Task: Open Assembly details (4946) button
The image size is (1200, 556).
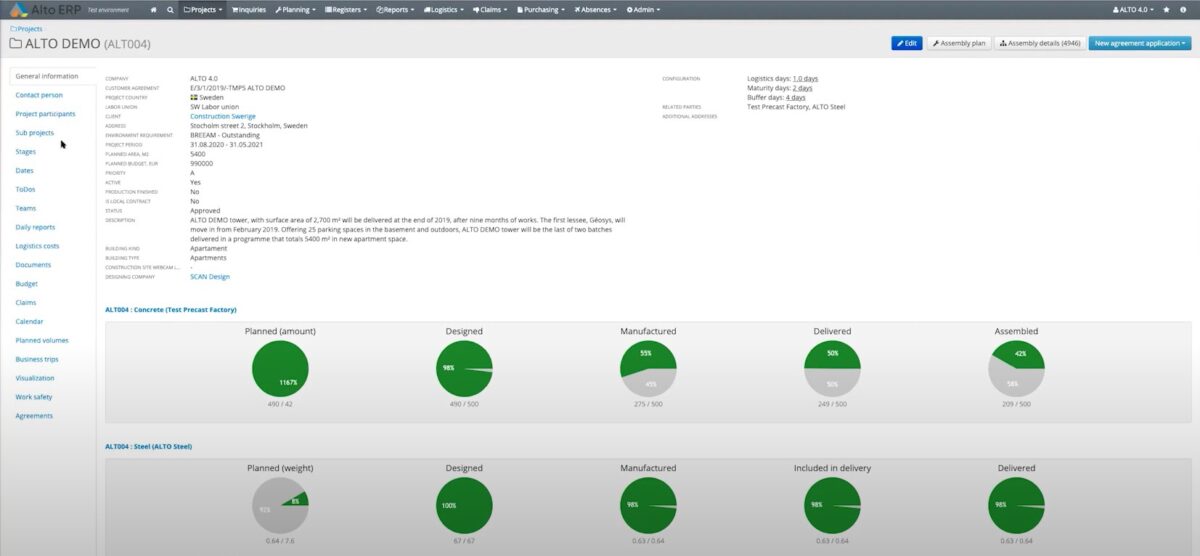Action: [1040, 44]
